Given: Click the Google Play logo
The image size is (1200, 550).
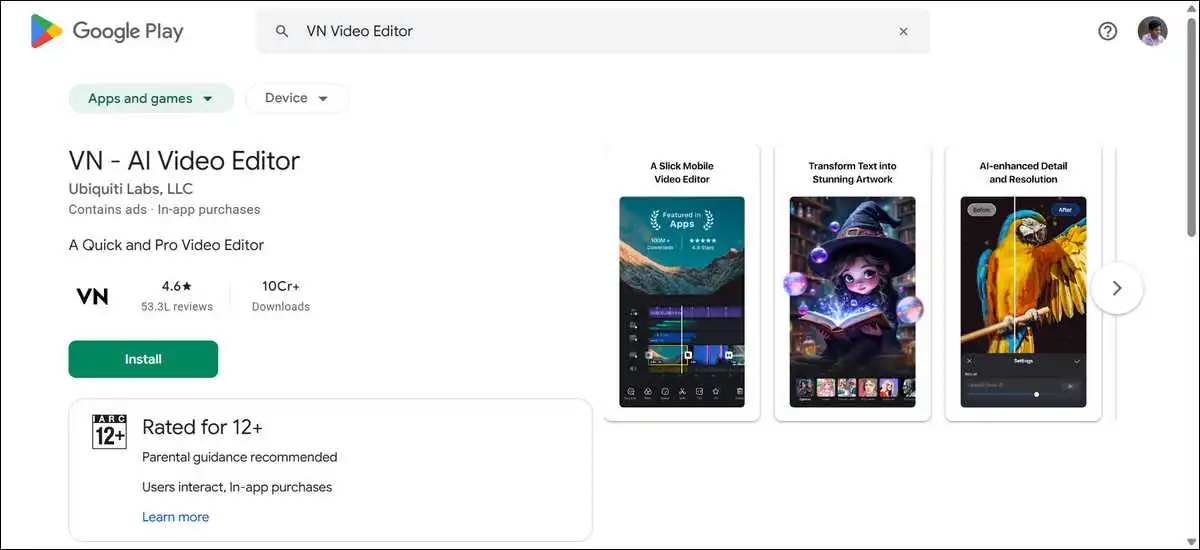Looking at the screenshot, I should [x=107, y=31].
